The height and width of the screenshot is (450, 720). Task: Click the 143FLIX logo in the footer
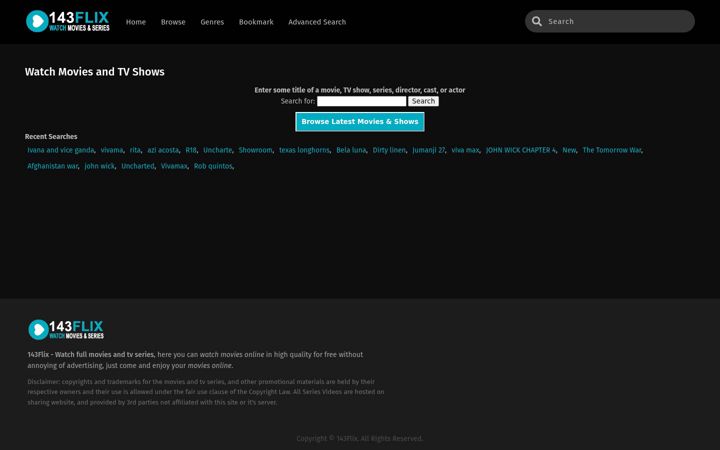[x=66, y=329]
